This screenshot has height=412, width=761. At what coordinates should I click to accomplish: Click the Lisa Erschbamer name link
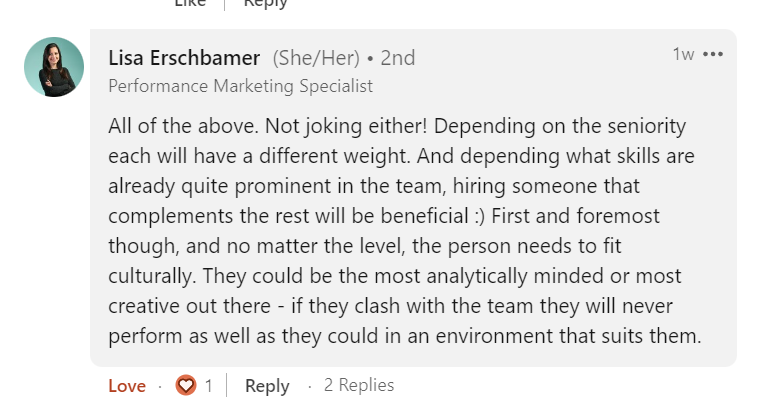click(185, 58)
